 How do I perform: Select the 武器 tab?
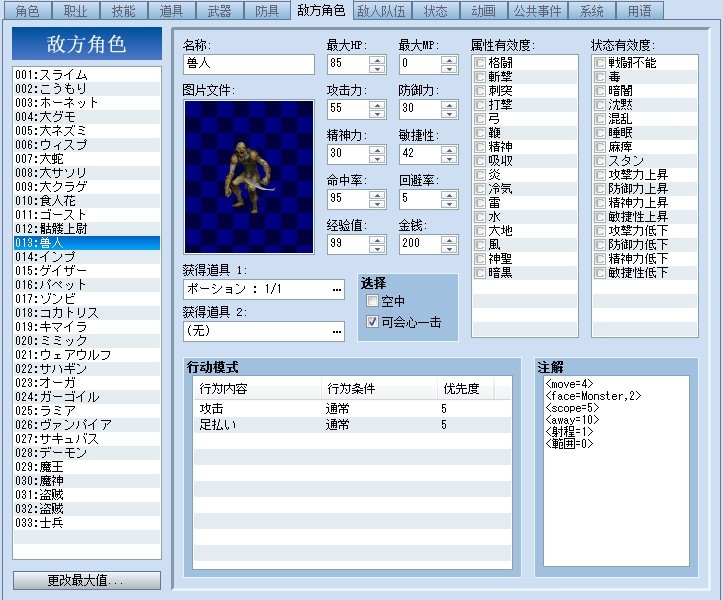pyautogui.click(x=219, y=11)
